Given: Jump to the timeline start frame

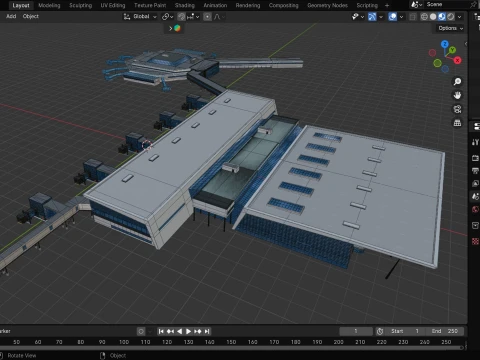Looking at the screenshot, I should [161, 331].
